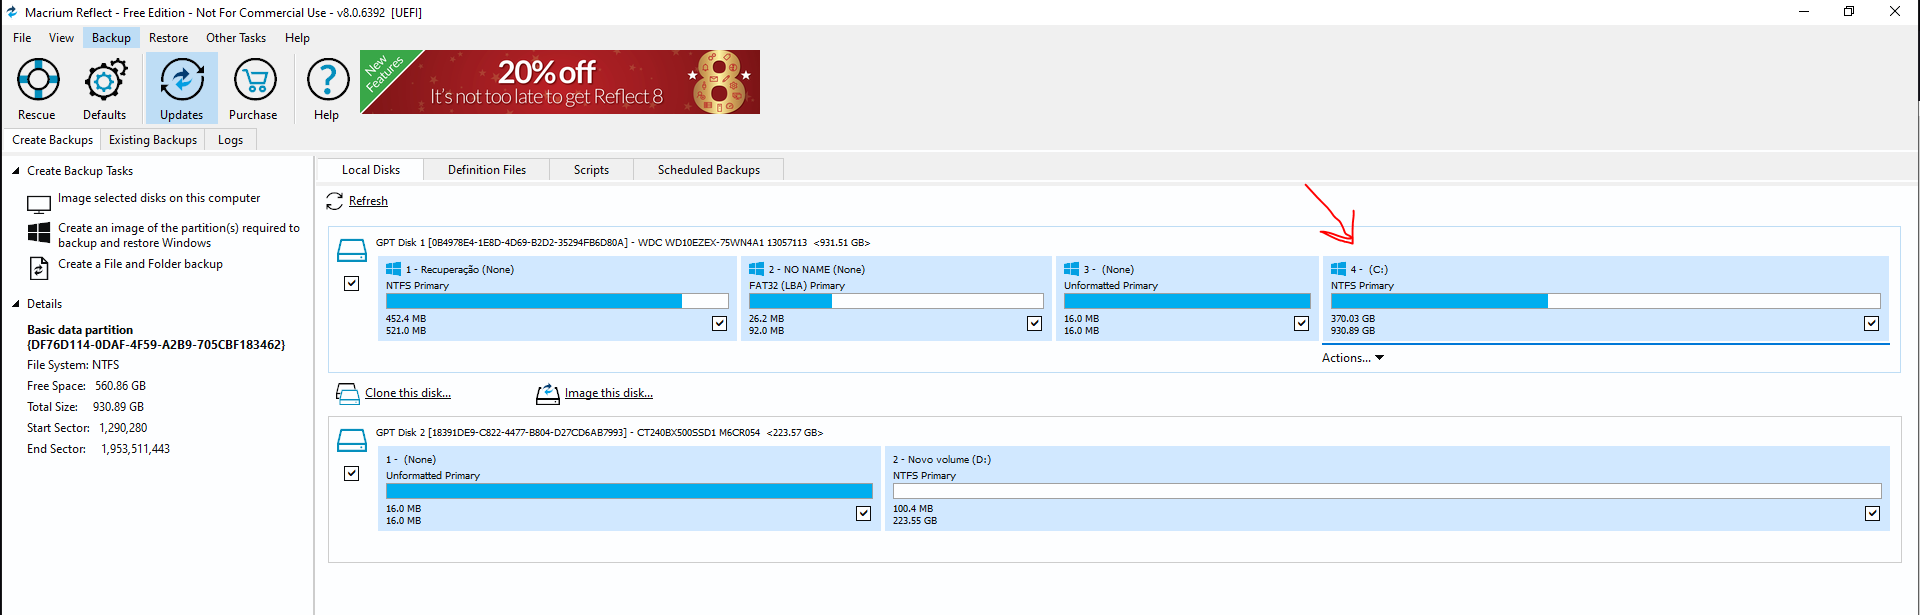This screenshot has width=1920, height=615.
Task: Click the Refresh link
Action: [x=368, y=201]
